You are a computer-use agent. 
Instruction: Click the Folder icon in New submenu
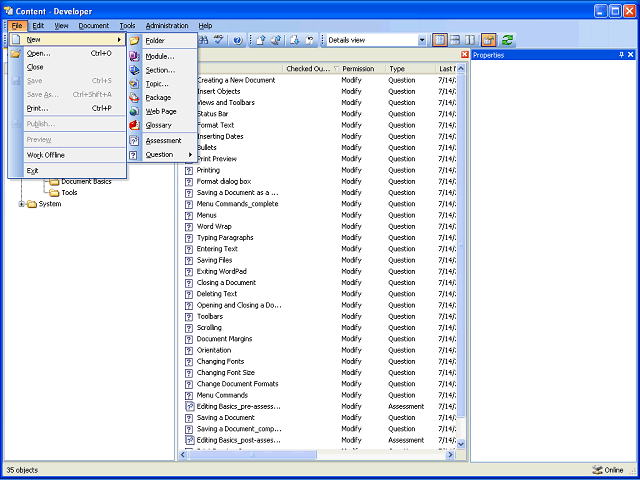pyautogui.click(x=134, y=41)
